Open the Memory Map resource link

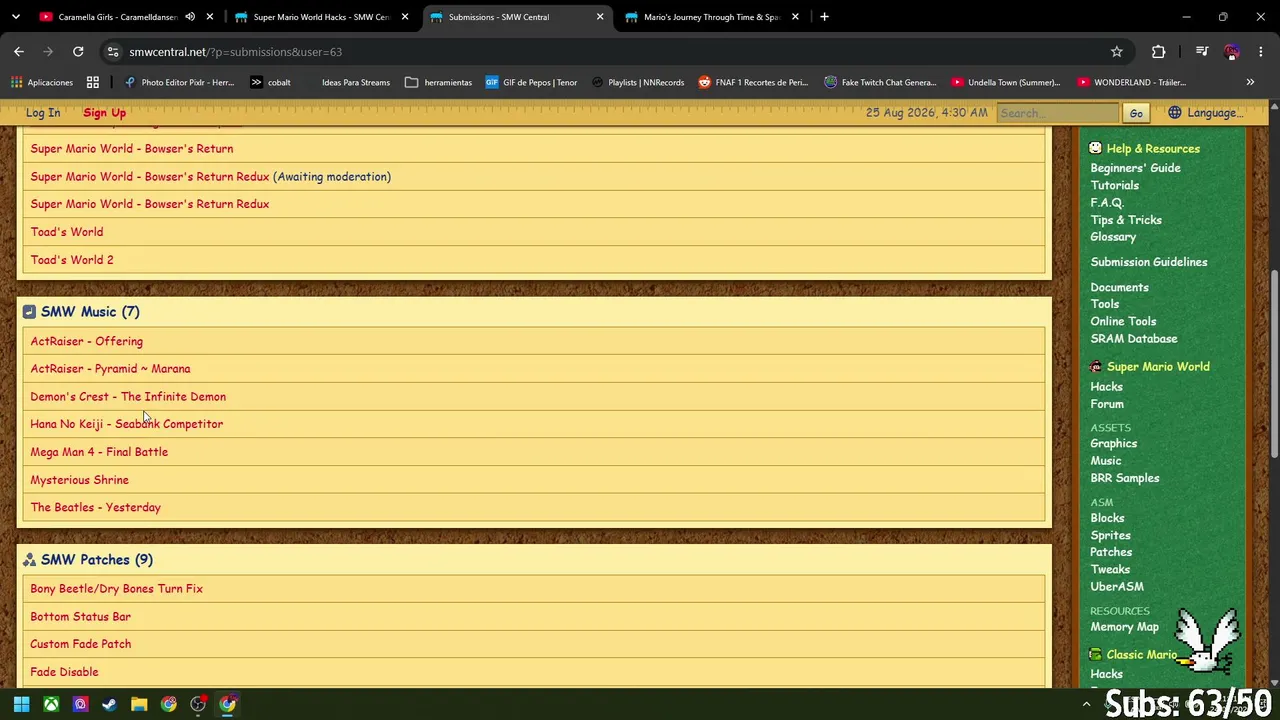tap(1124, 627)
